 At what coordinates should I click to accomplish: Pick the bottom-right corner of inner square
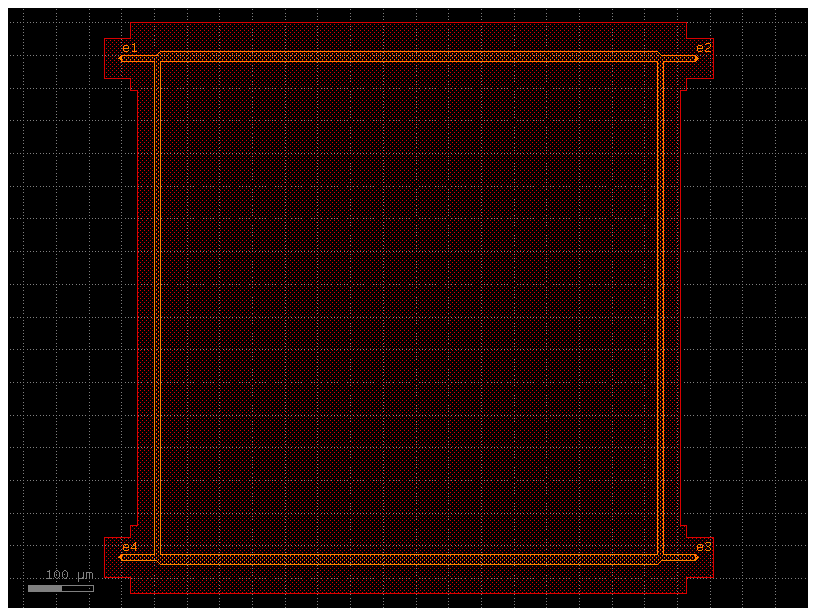(657, 553)
